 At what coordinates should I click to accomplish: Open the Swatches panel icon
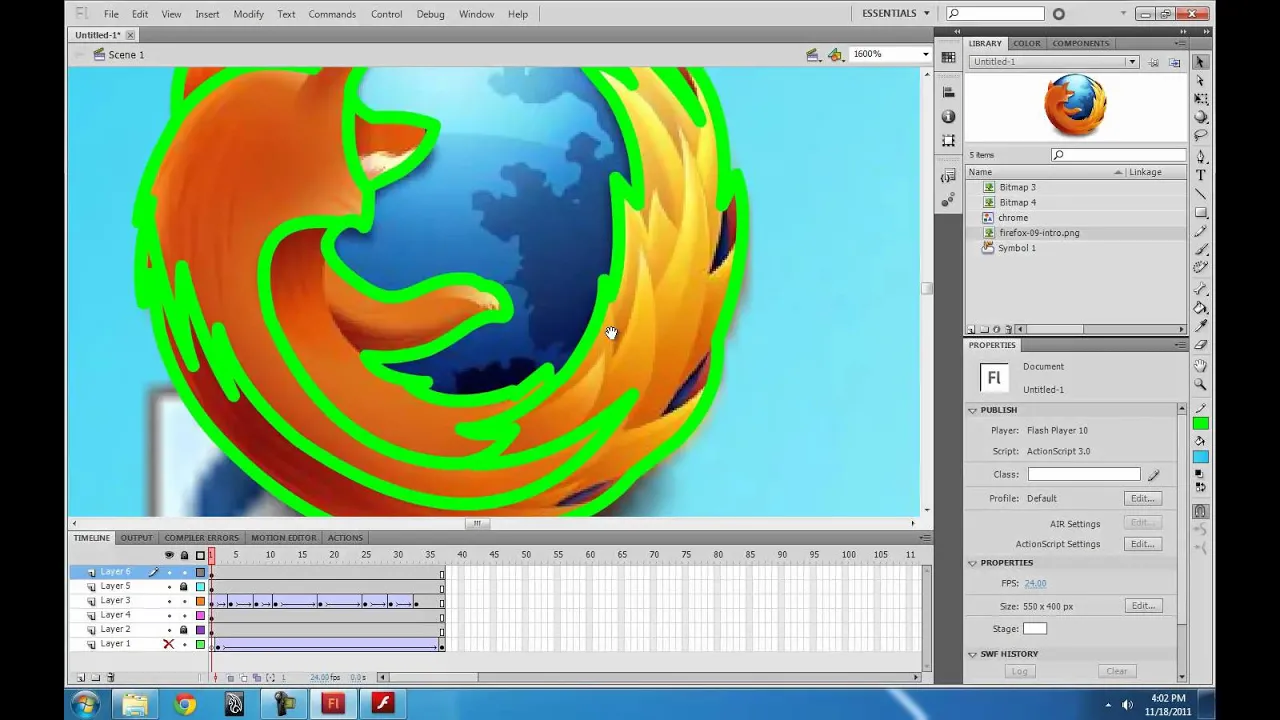click(948, 57)
